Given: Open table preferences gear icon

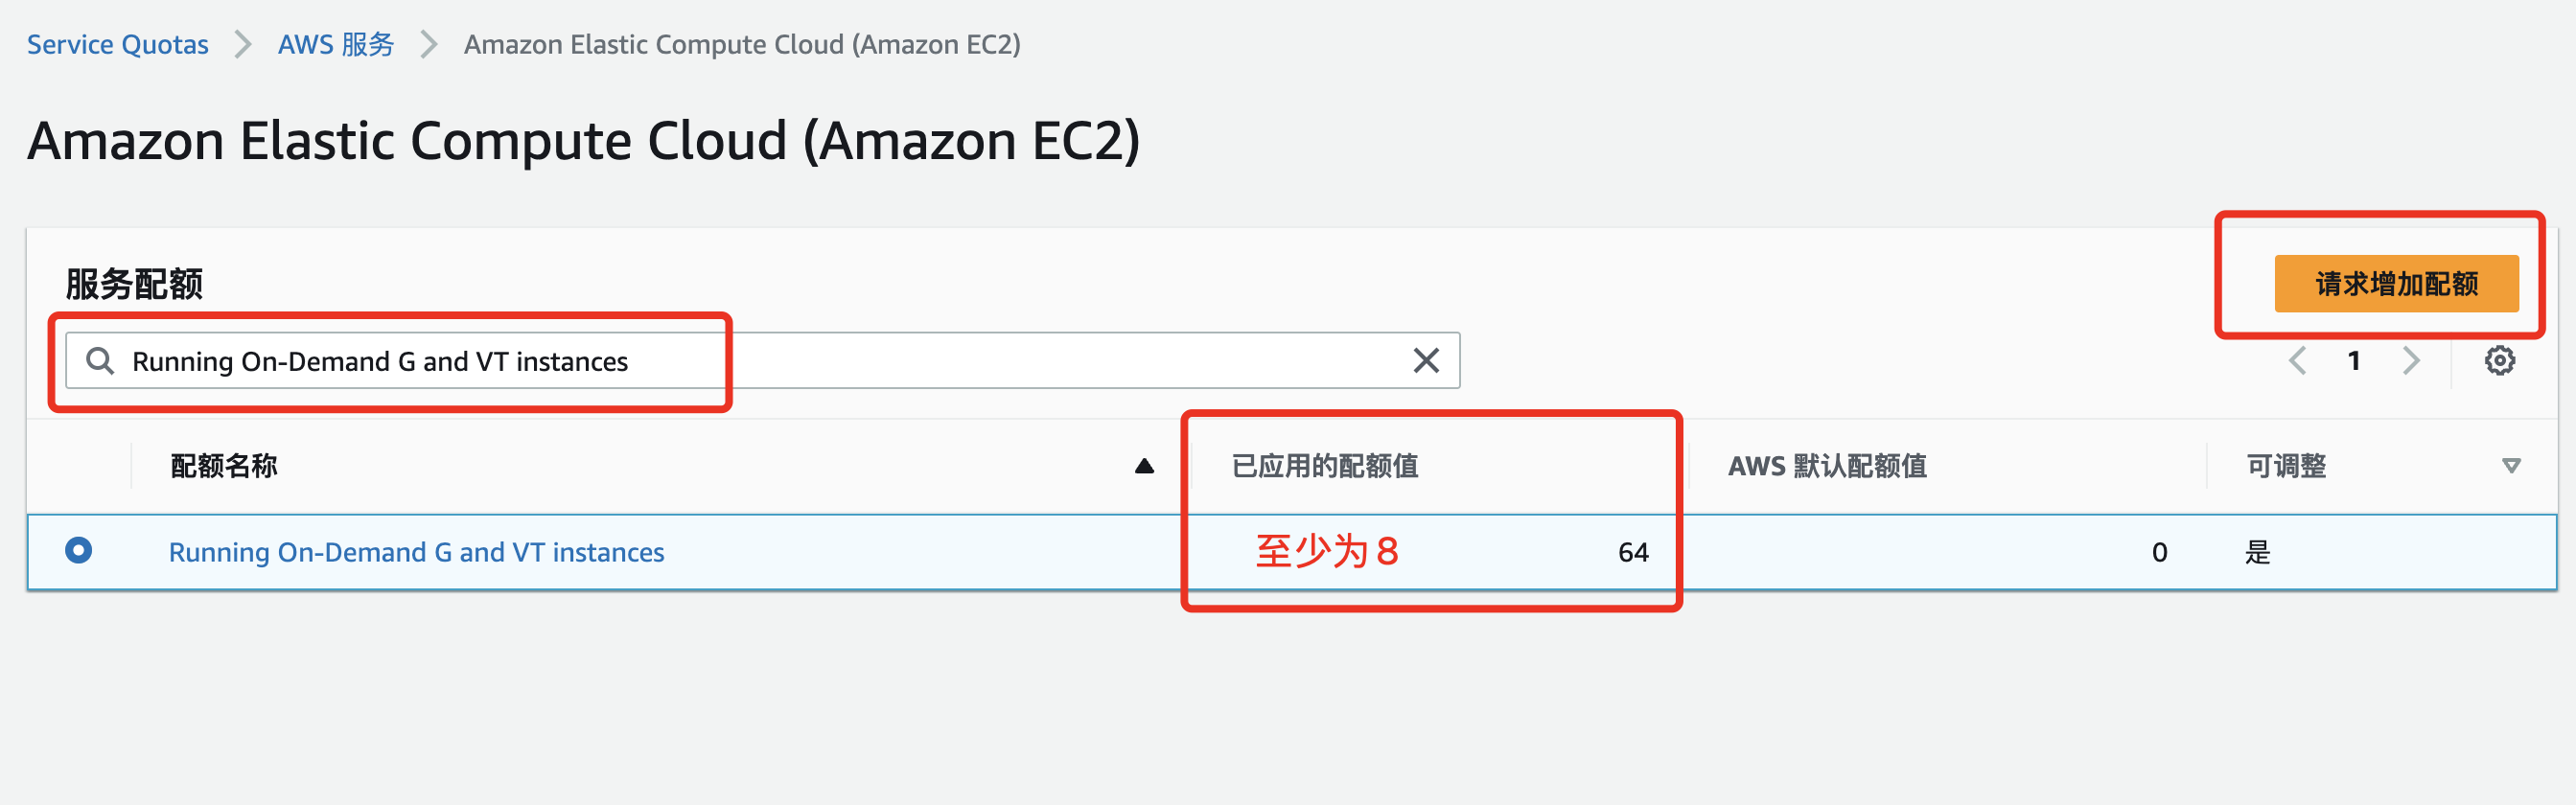Looking at the screenshot, I should click(2499, 361).
